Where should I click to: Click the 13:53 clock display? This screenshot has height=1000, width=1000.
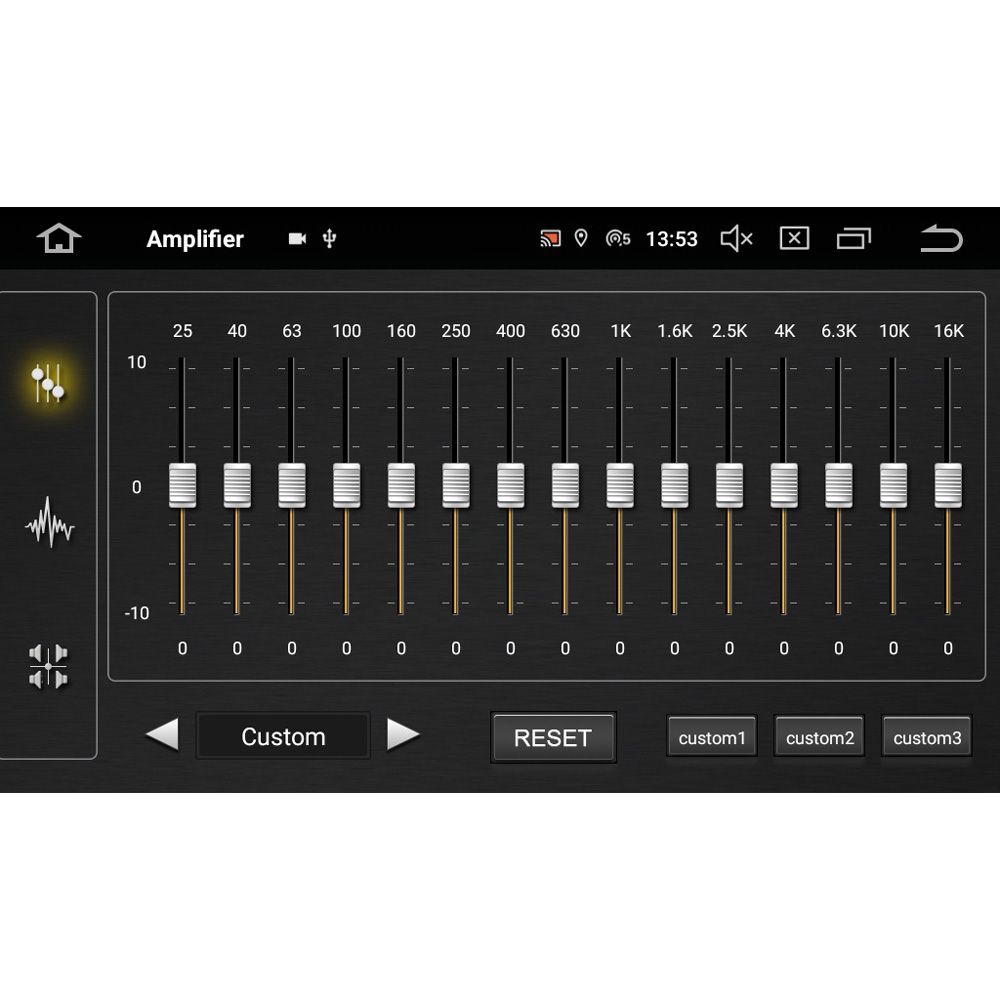672,239
